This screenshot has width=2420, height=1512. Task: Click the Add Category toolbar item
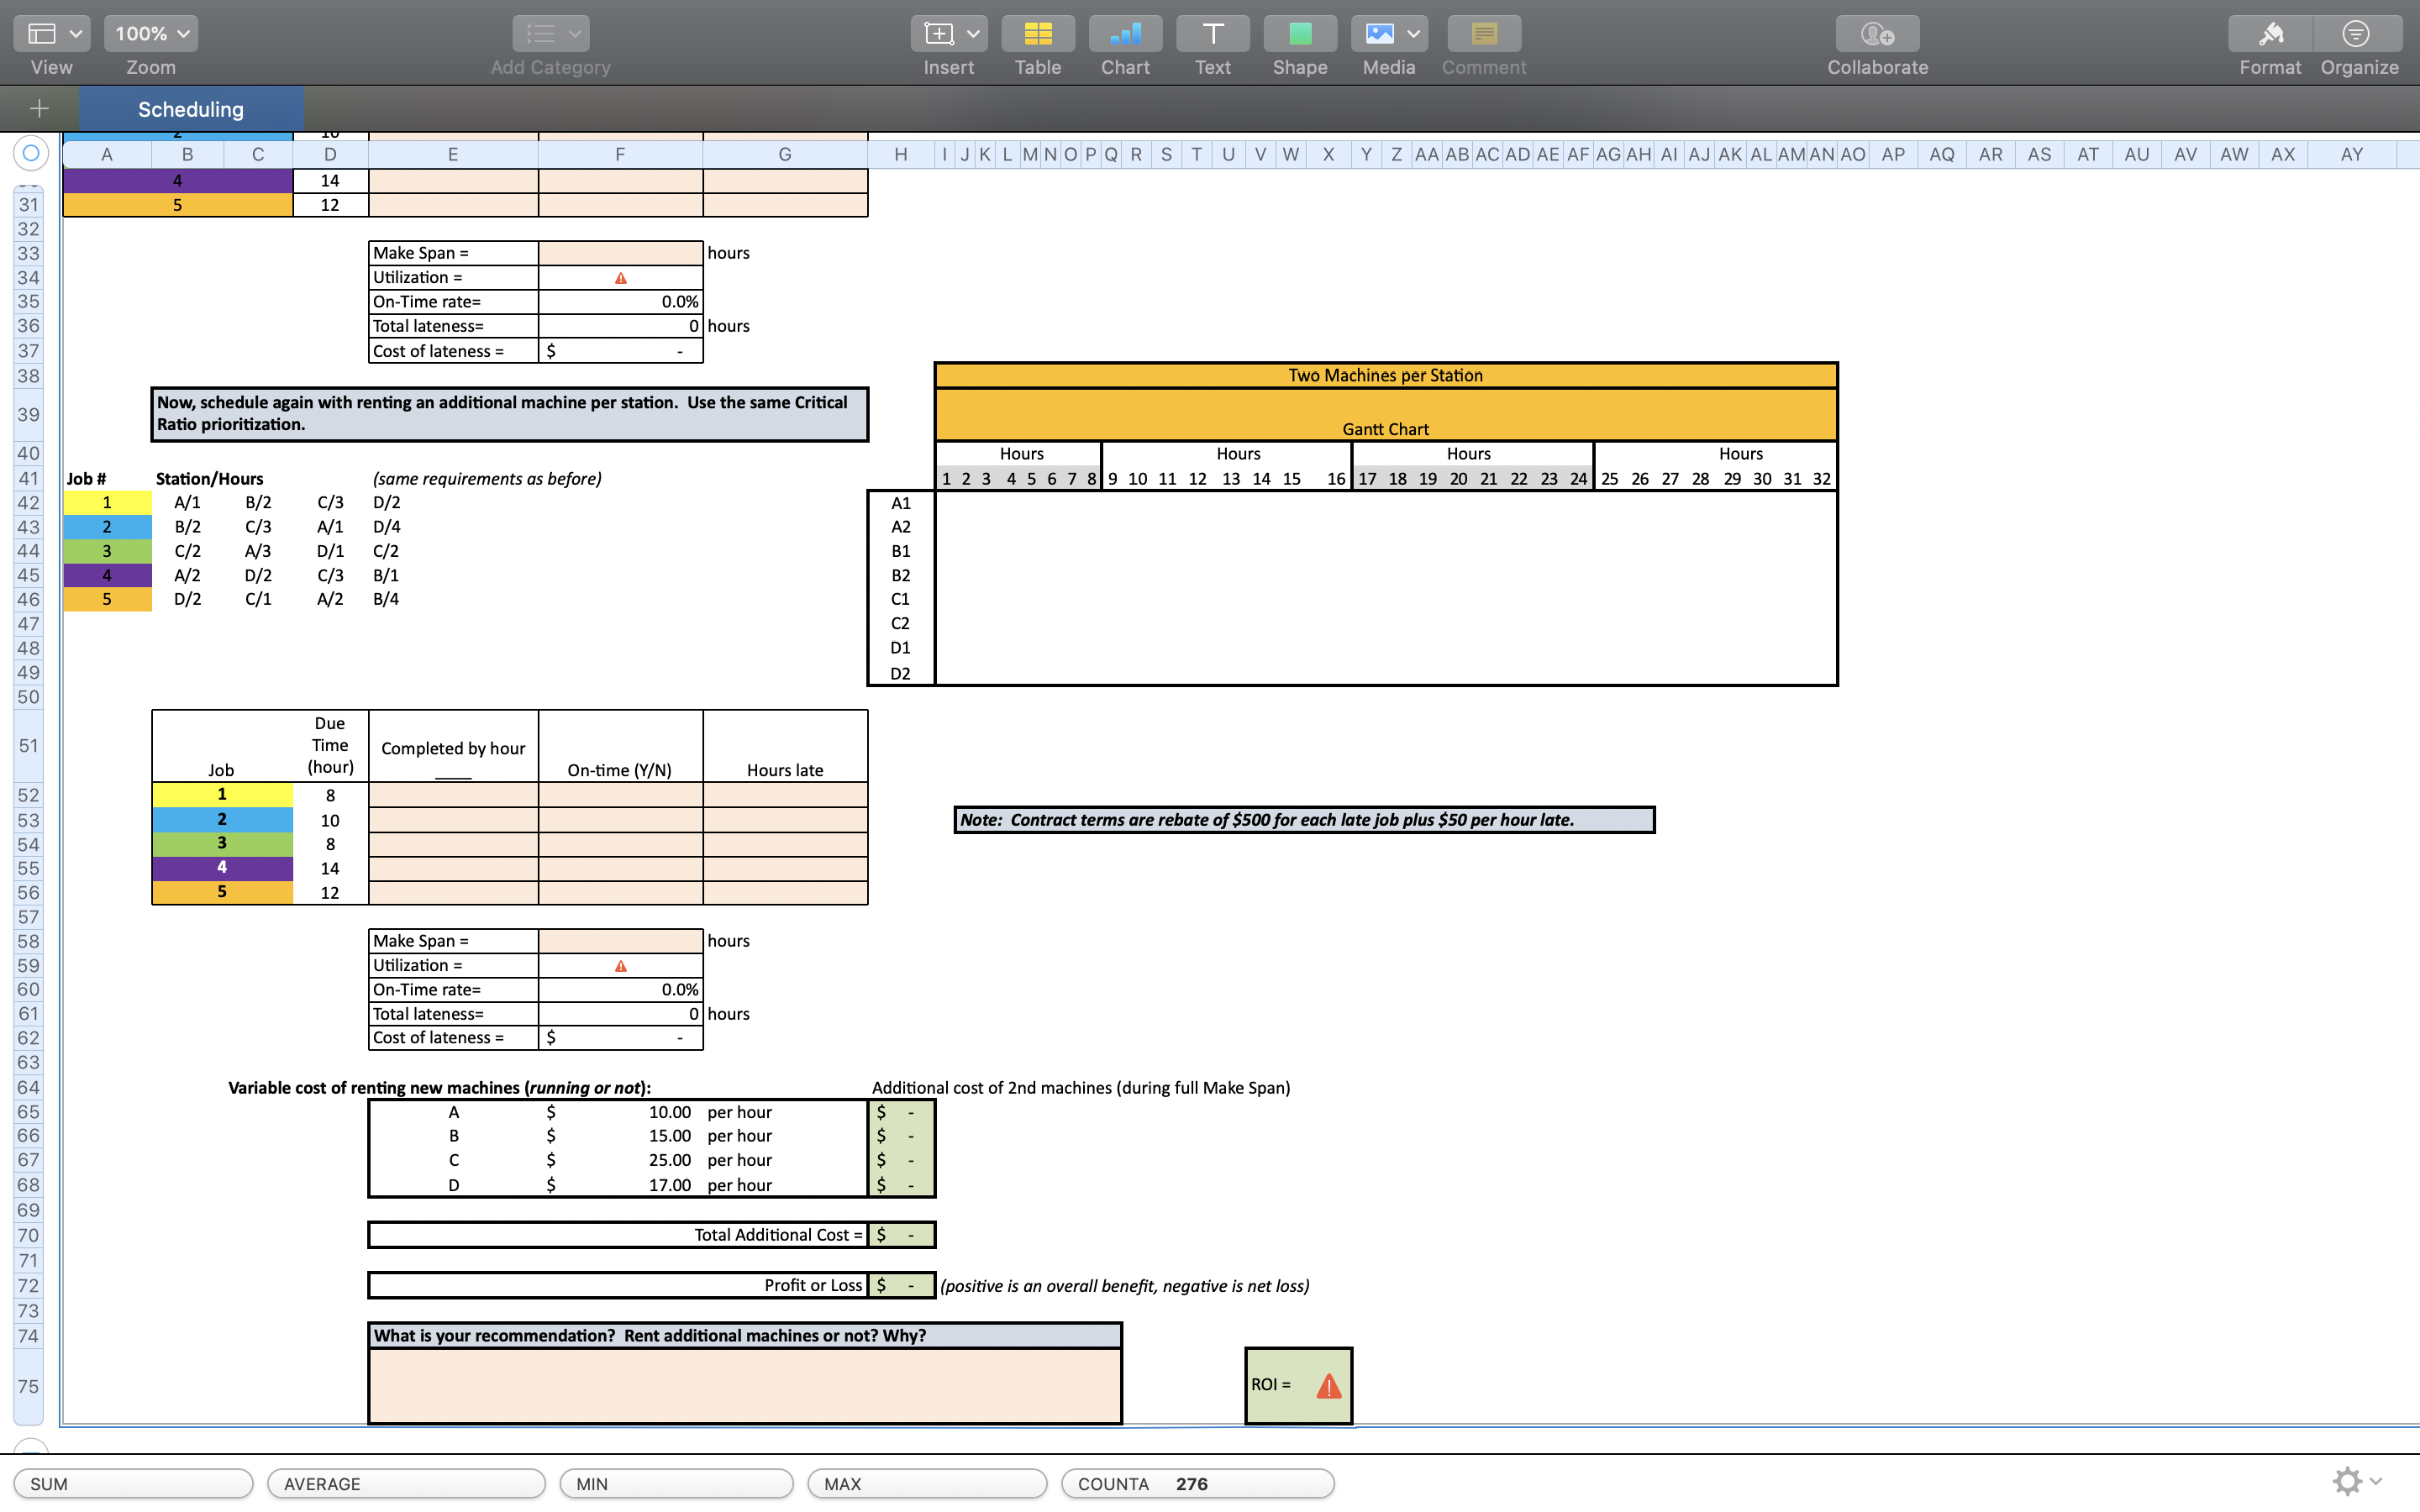tap(549, 33)
